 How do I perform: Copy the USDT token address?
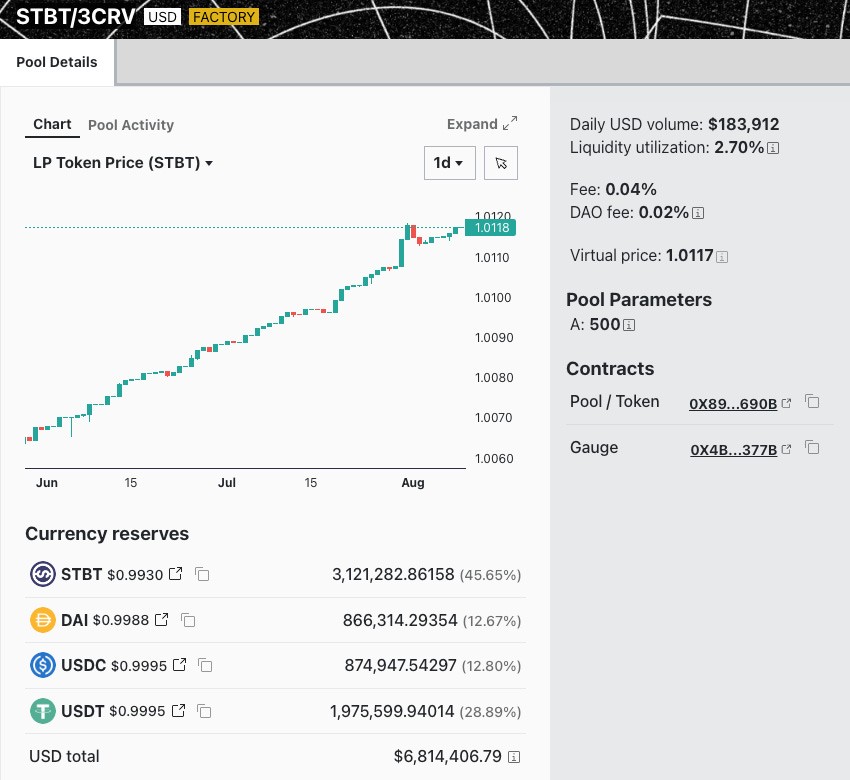[204, 711]
